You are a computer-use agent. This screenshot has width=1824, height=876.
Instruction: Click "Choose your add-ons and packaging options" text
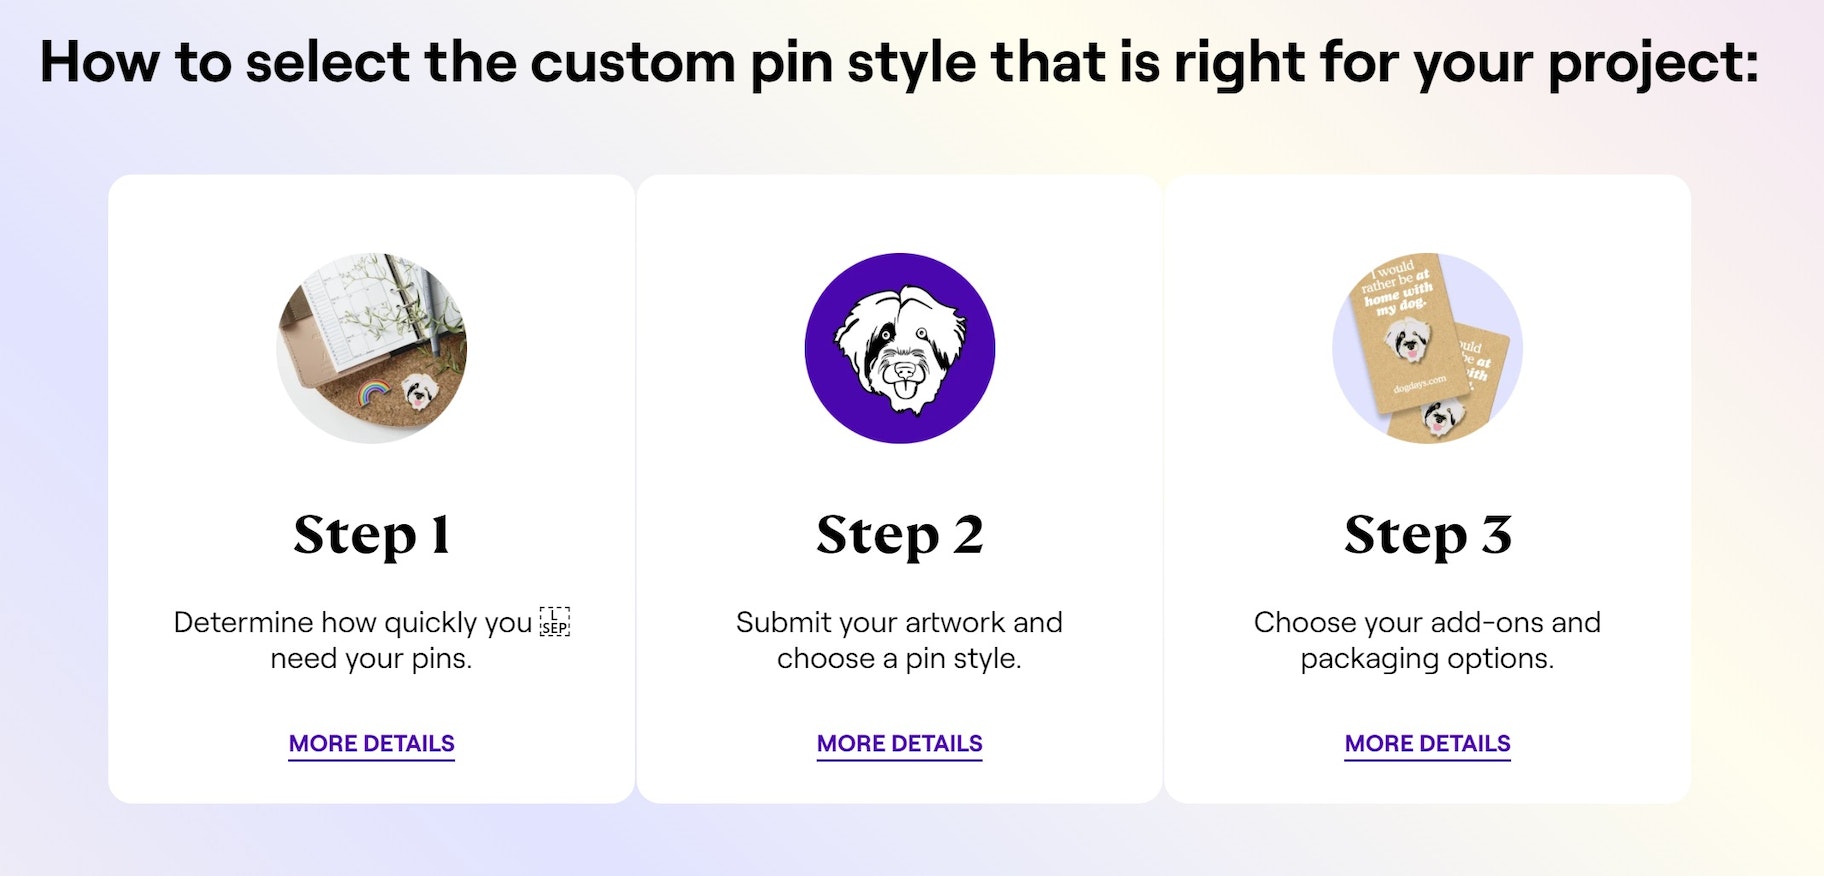coord(1427,640)
